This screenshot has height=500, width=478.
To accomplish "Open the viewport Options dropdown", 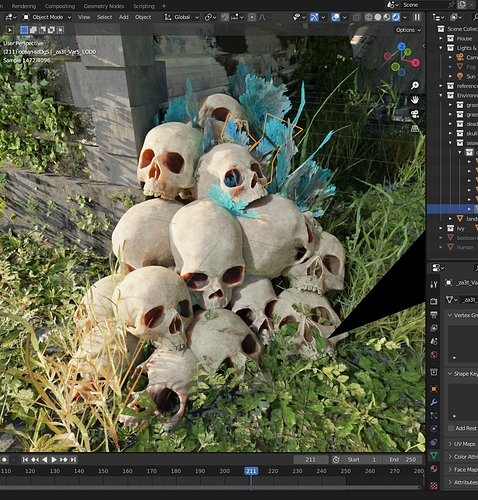I will coord(408,30).
